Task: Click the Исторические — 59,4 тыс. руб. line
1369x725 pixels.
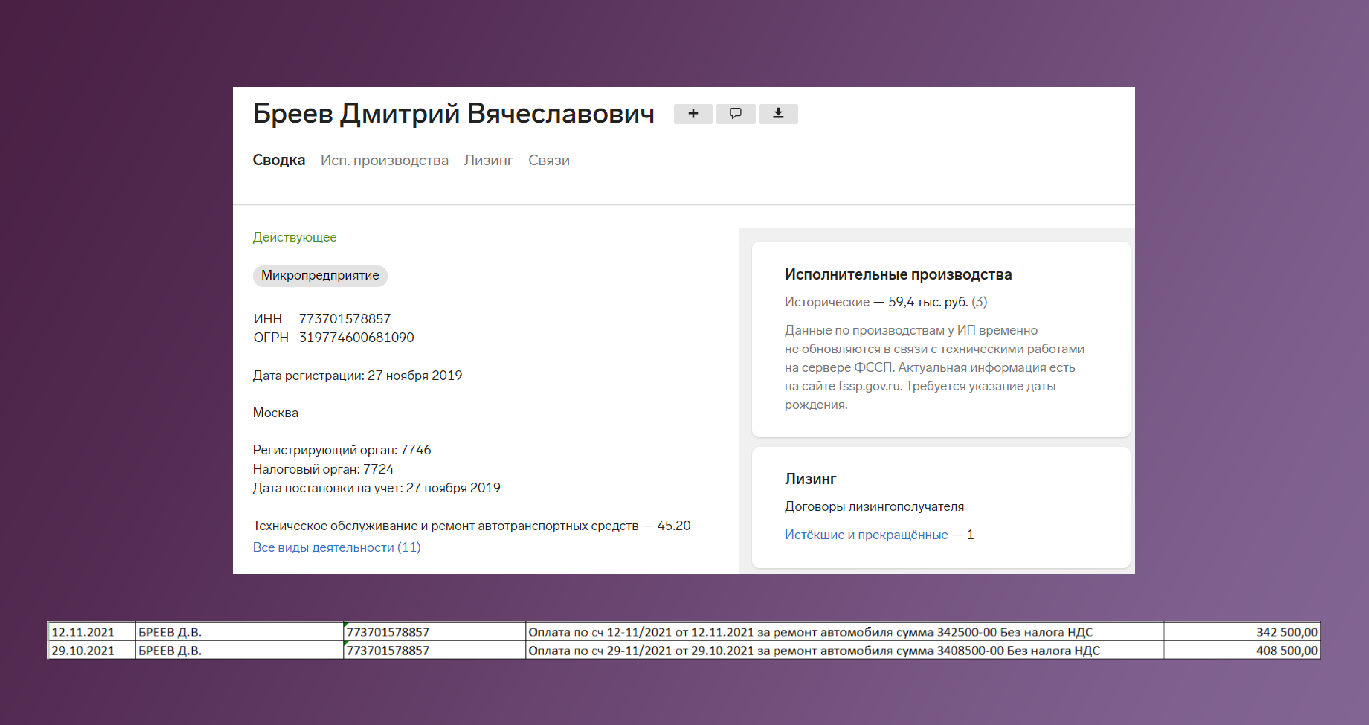Action: (886, 302)
